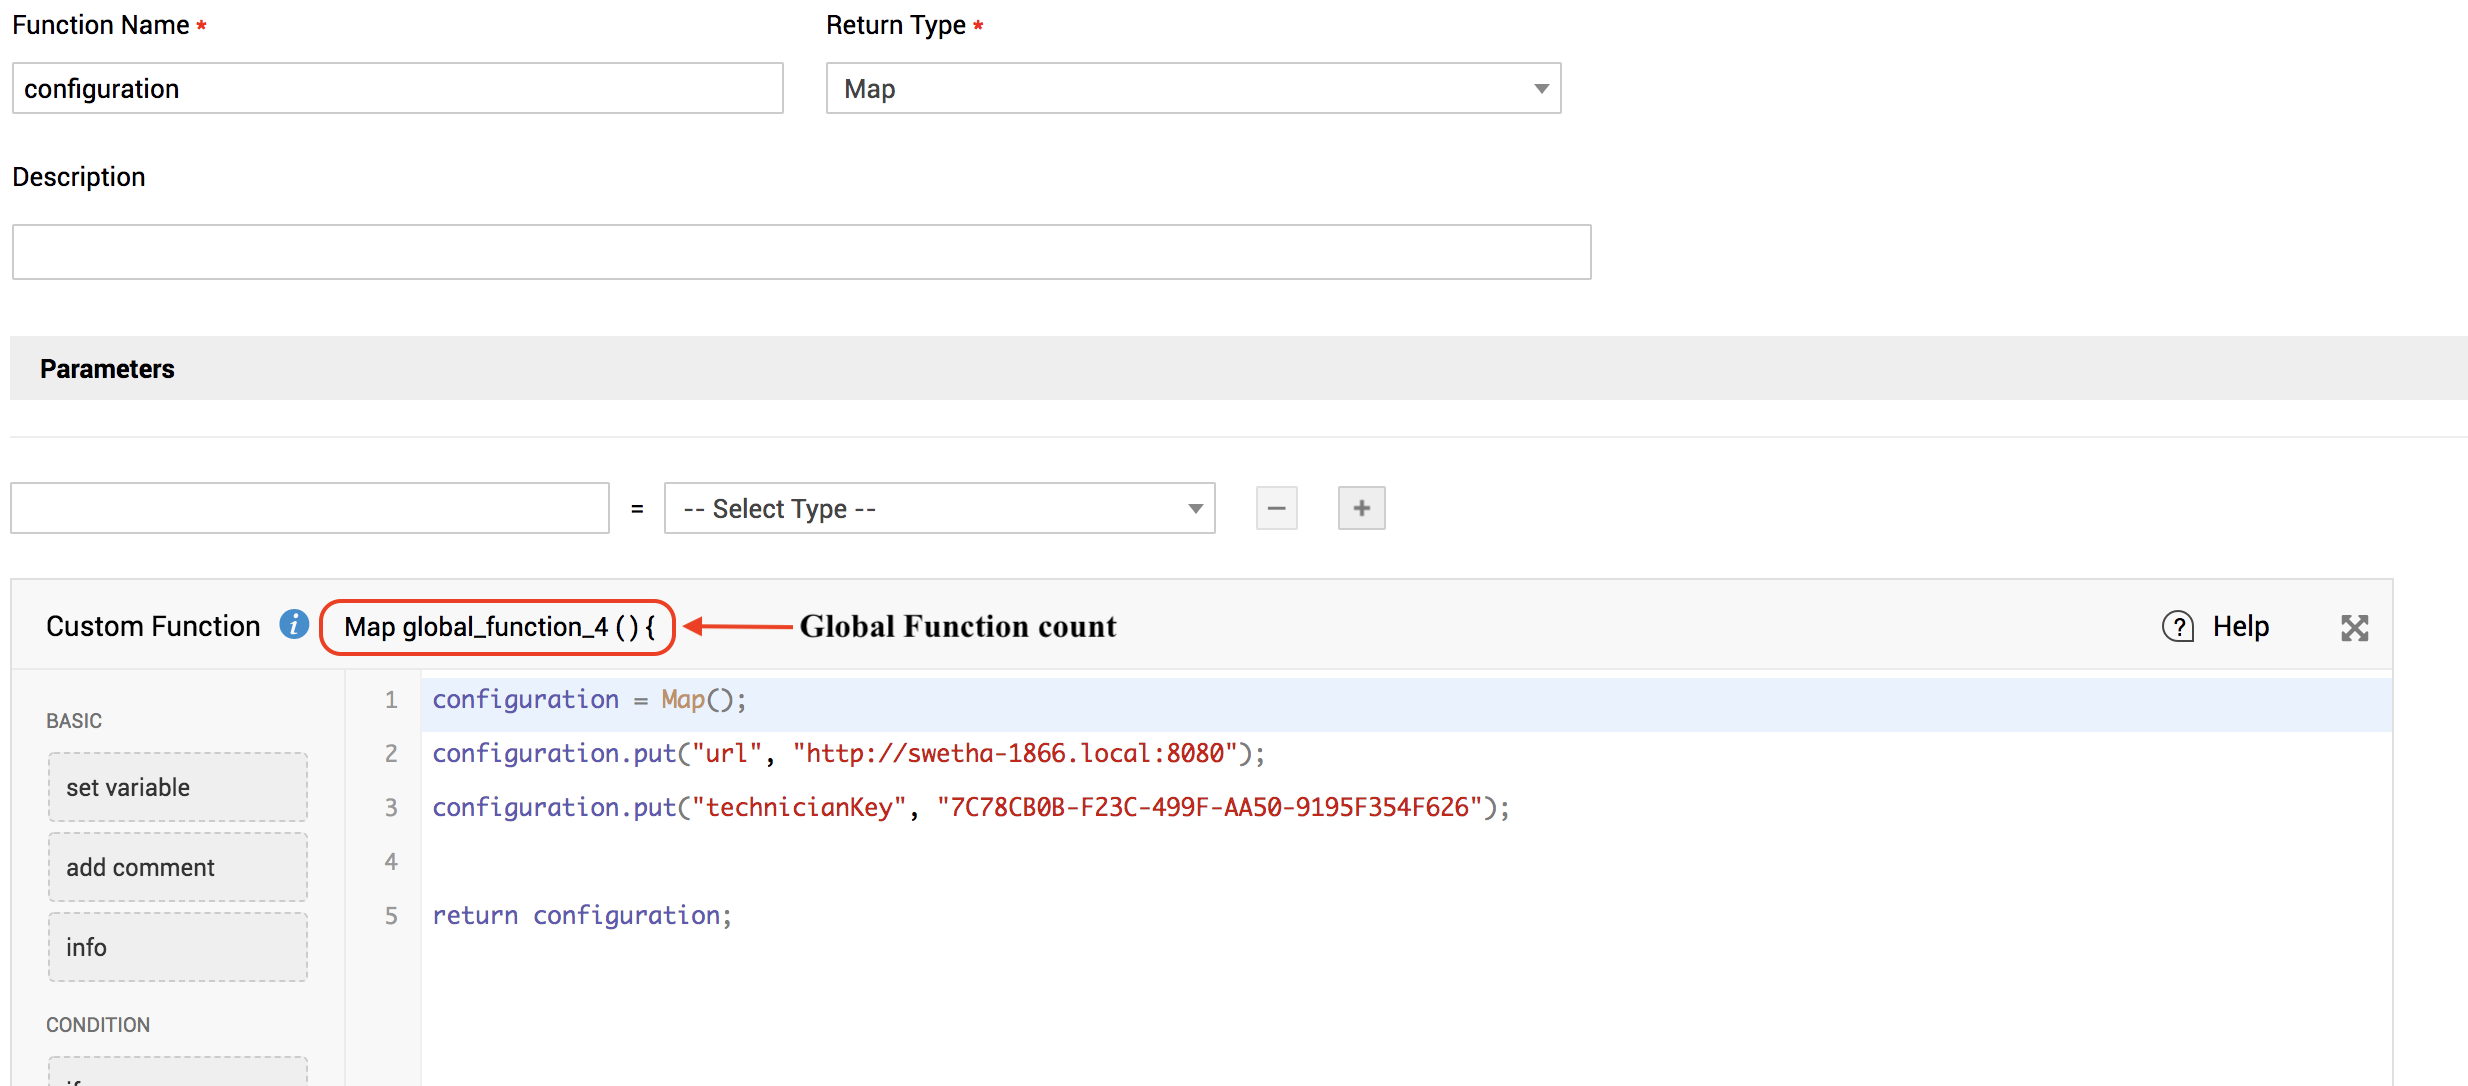Open the Select Type parameter dropdown

(938, 509)
